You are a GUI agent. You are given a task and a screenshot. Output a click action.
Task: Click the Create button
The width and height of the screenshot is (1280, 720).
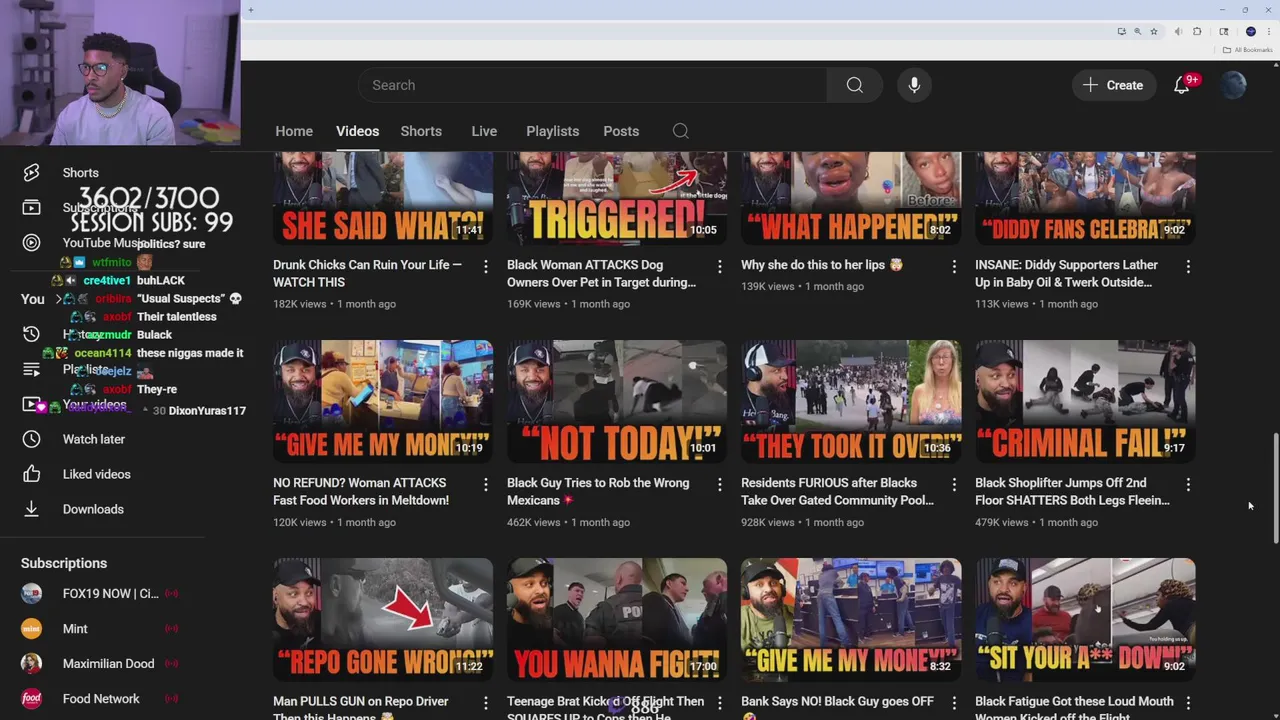1113,85
